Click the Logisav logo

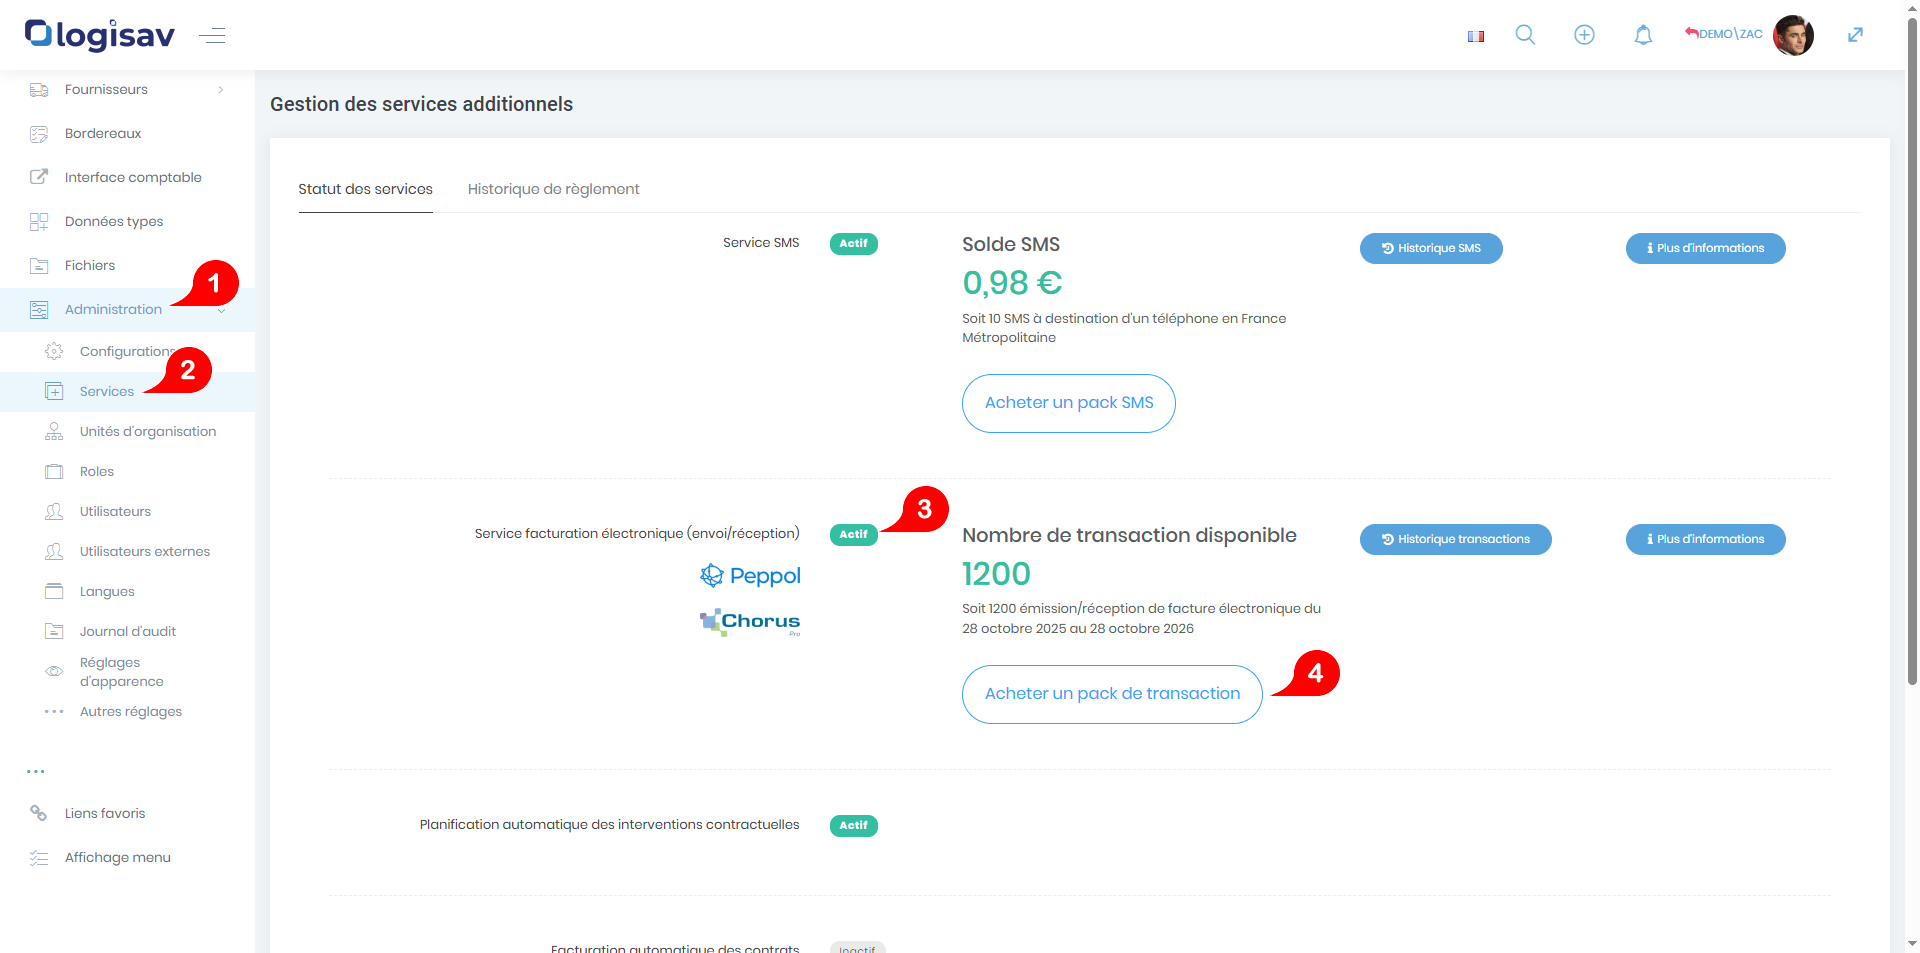tap(100, 35)
